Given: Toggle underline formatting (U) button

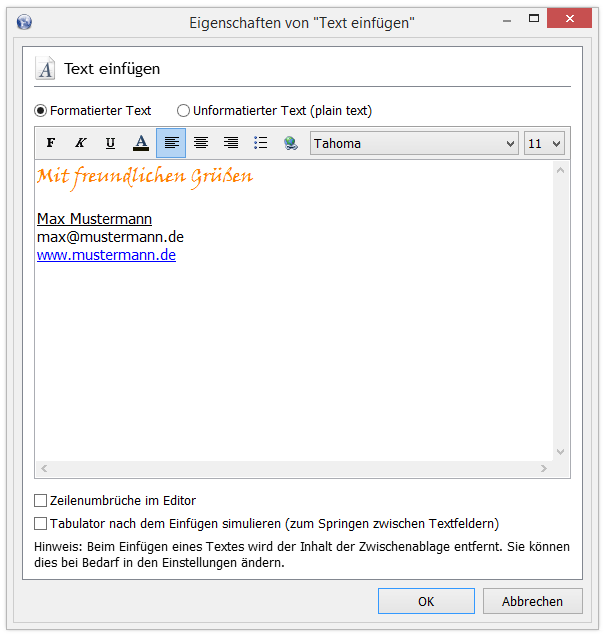Looking at the screenshot, I should 110,143.
